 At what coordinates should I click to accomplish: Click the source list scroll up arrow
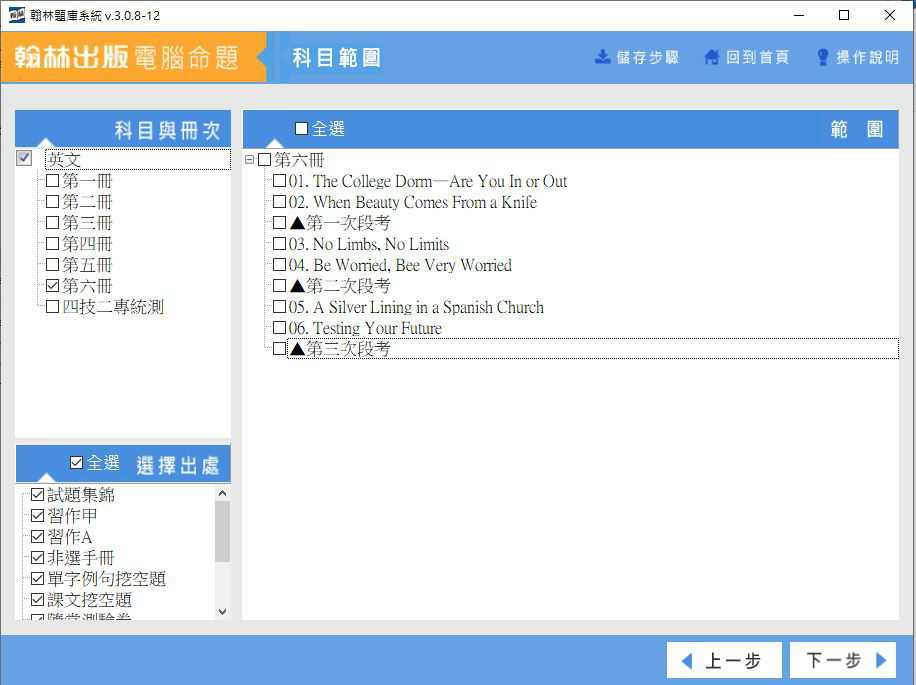222,493
